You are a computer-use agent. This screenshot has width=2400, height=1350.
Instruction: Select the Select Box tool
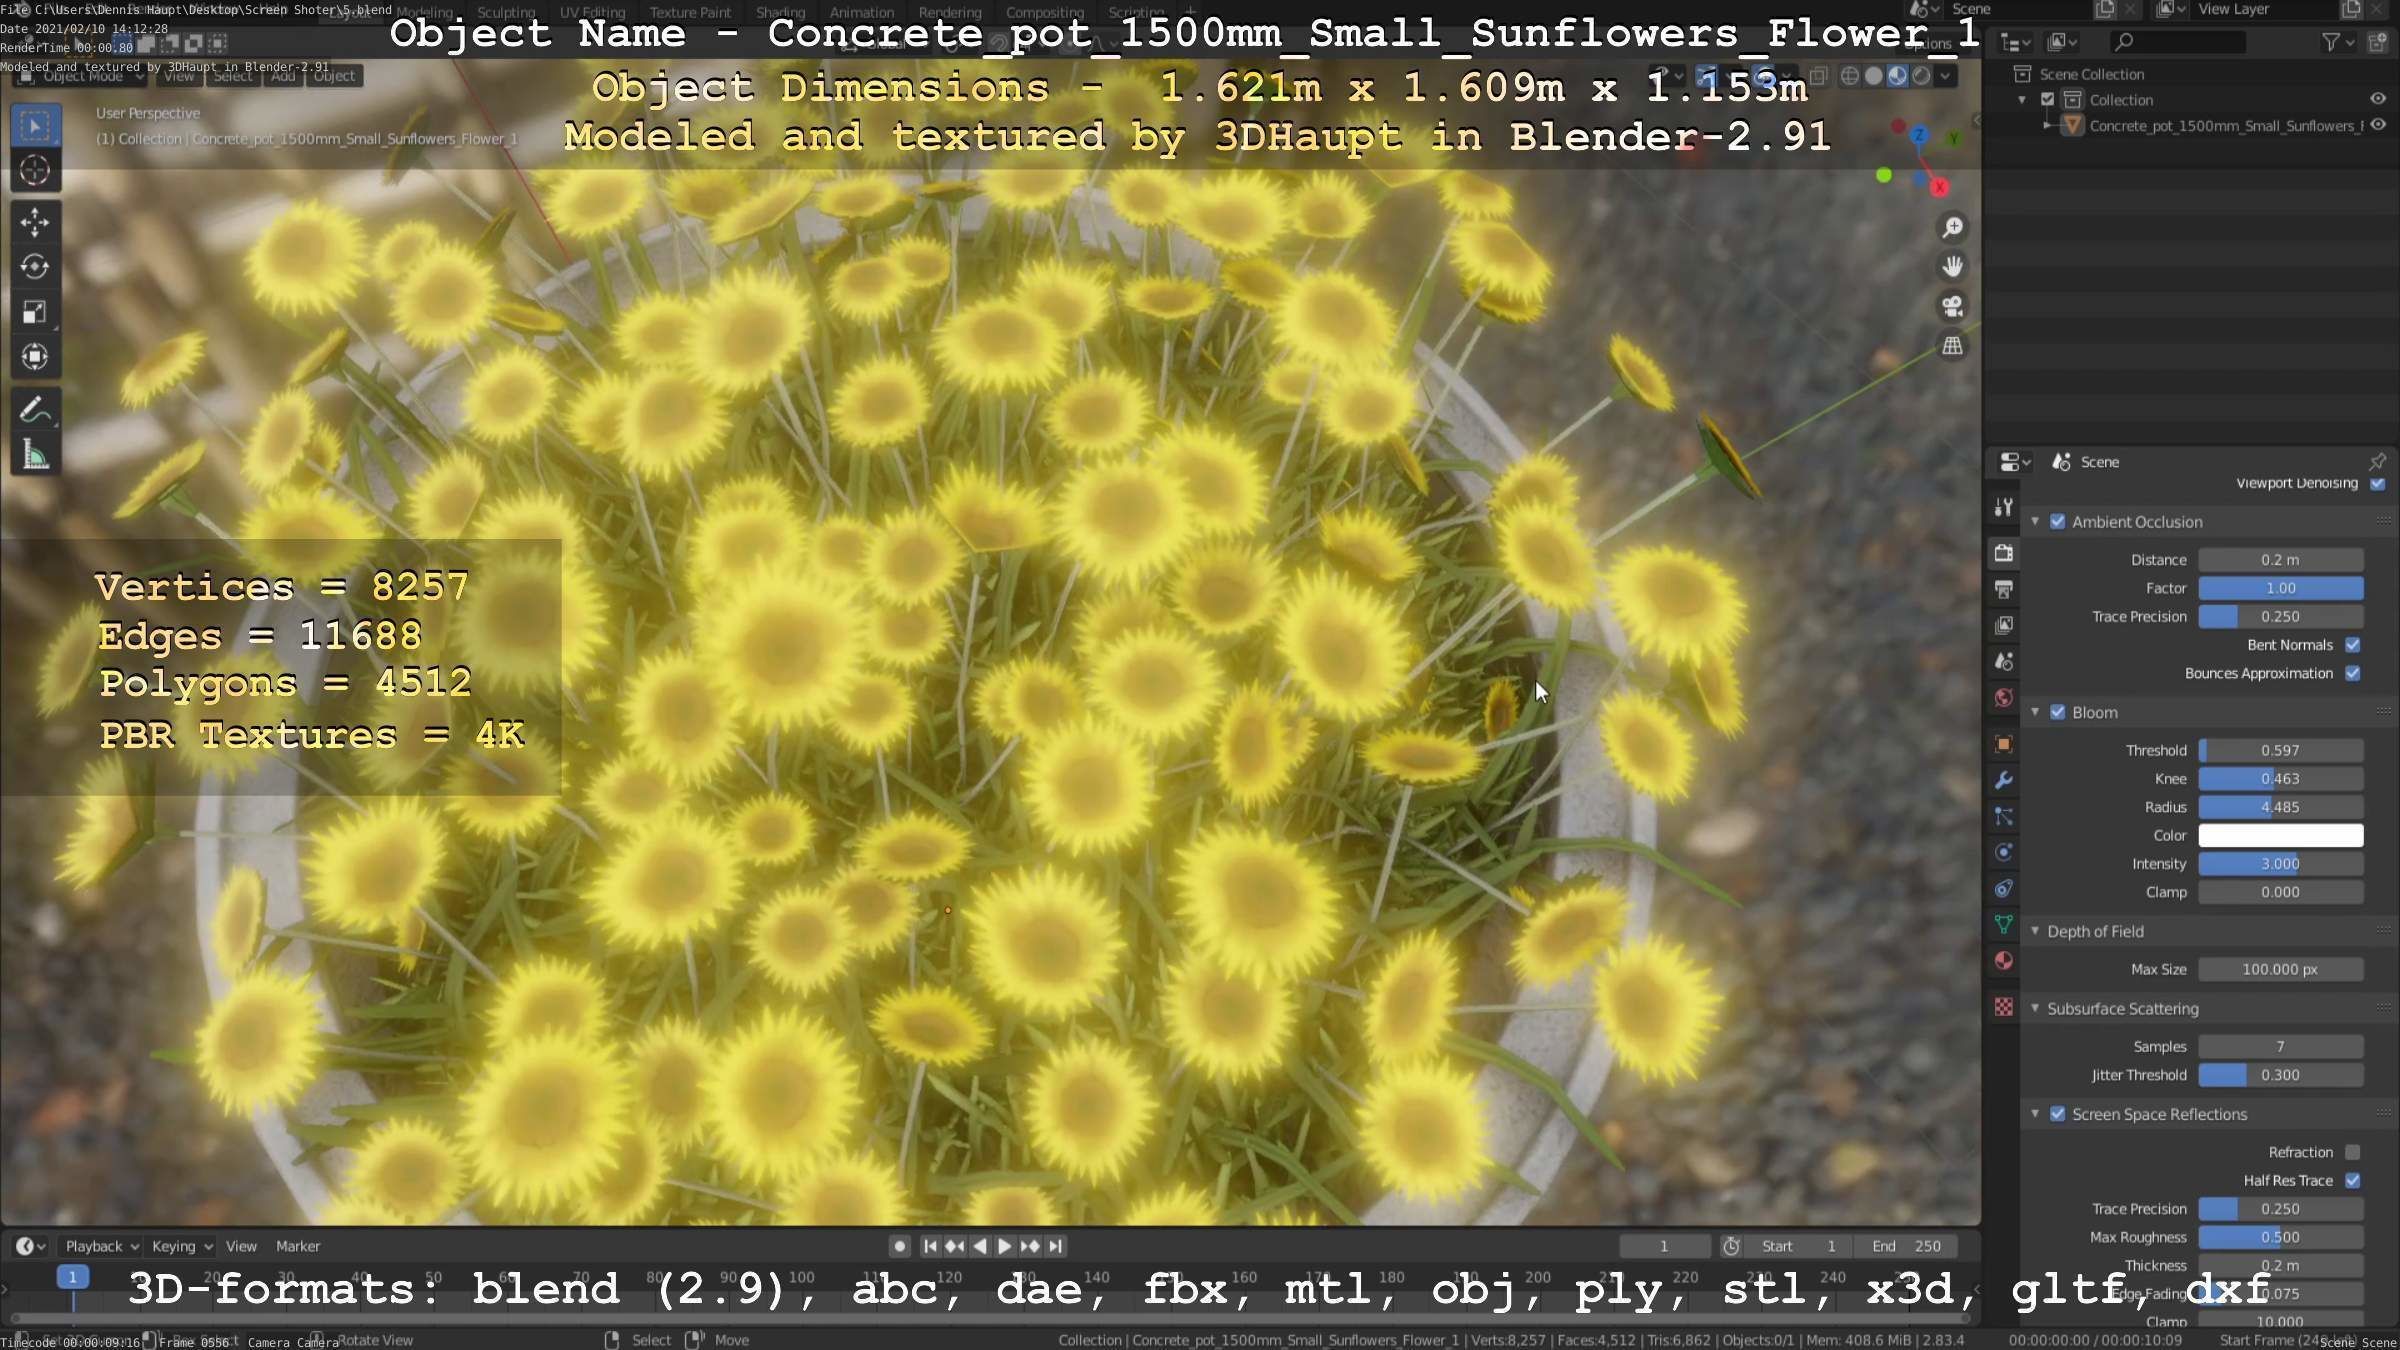point(35,127)
